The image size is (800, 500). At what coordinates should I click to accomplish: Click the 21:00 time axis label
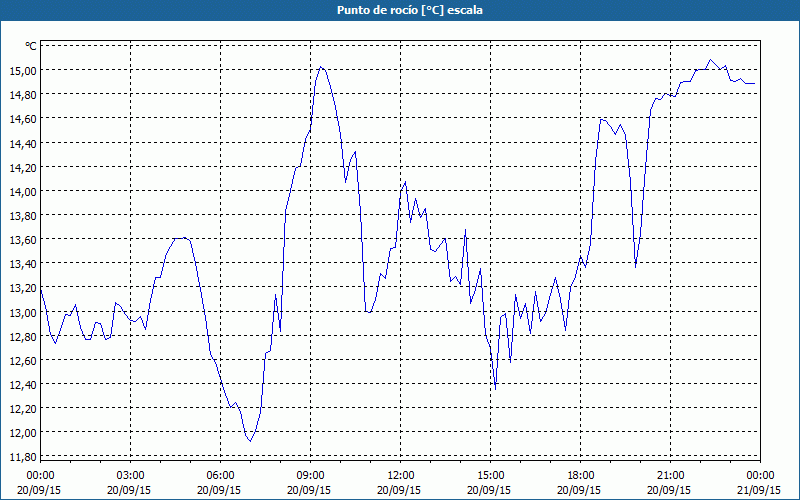pos(670,476)
